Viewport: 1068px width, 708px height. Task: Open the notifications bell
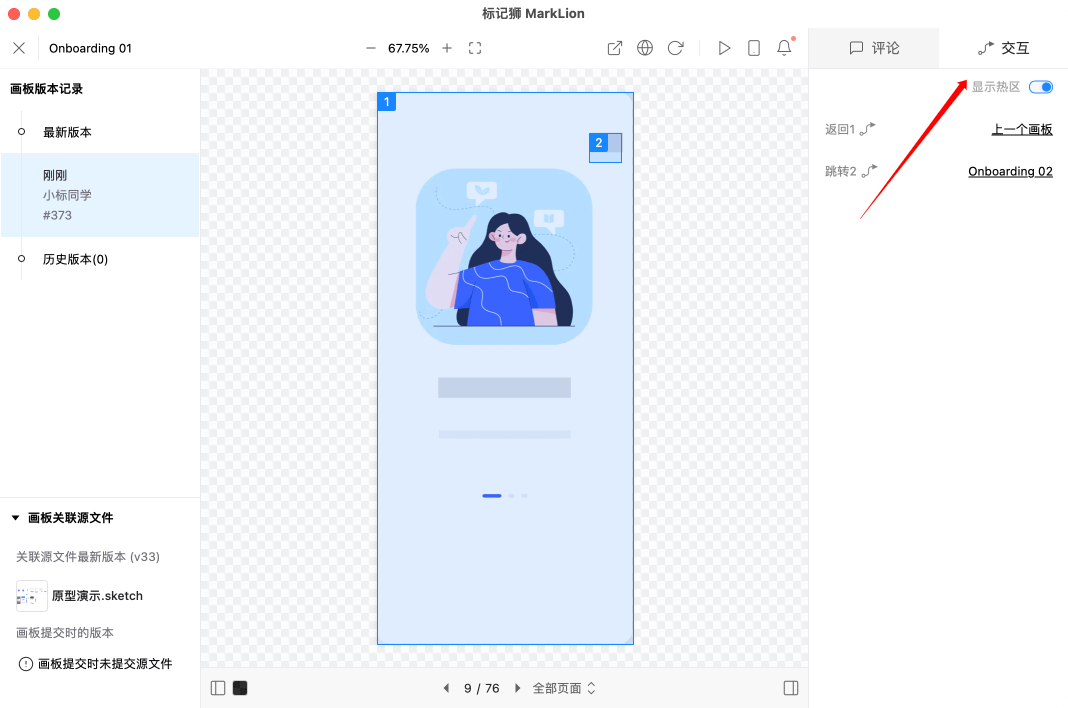point(784,48)
